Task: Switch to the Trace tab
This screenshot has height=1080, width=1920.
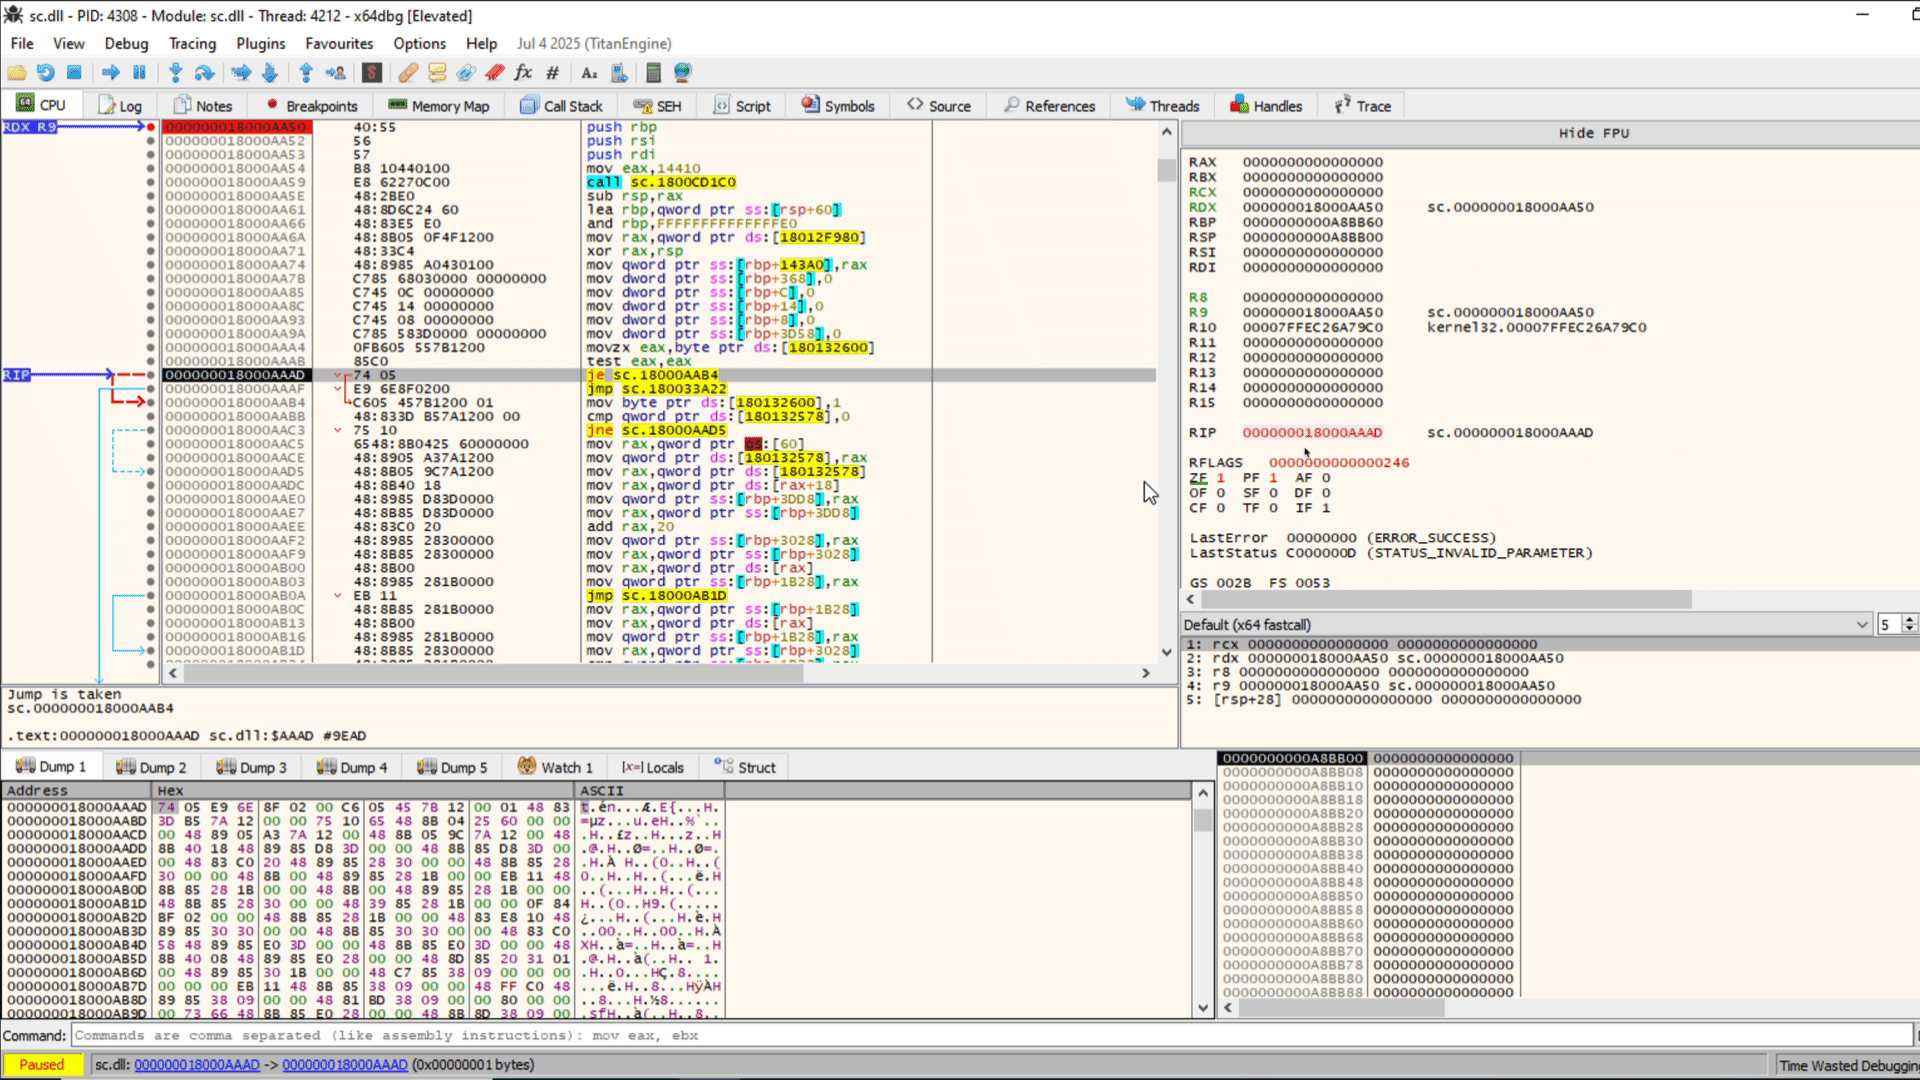Action: tap(1363, 106)
